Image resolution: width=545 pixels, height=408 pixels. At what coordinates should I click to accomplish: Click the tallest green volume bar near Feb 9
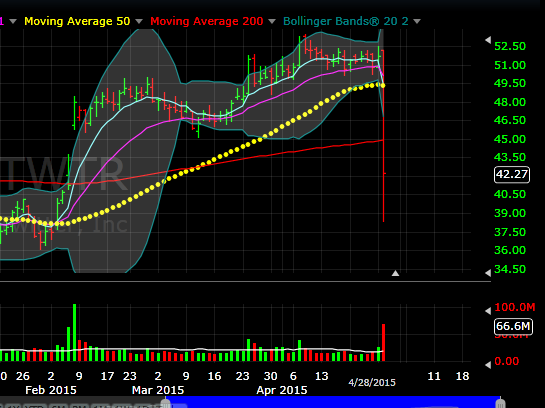coord(74,333)
